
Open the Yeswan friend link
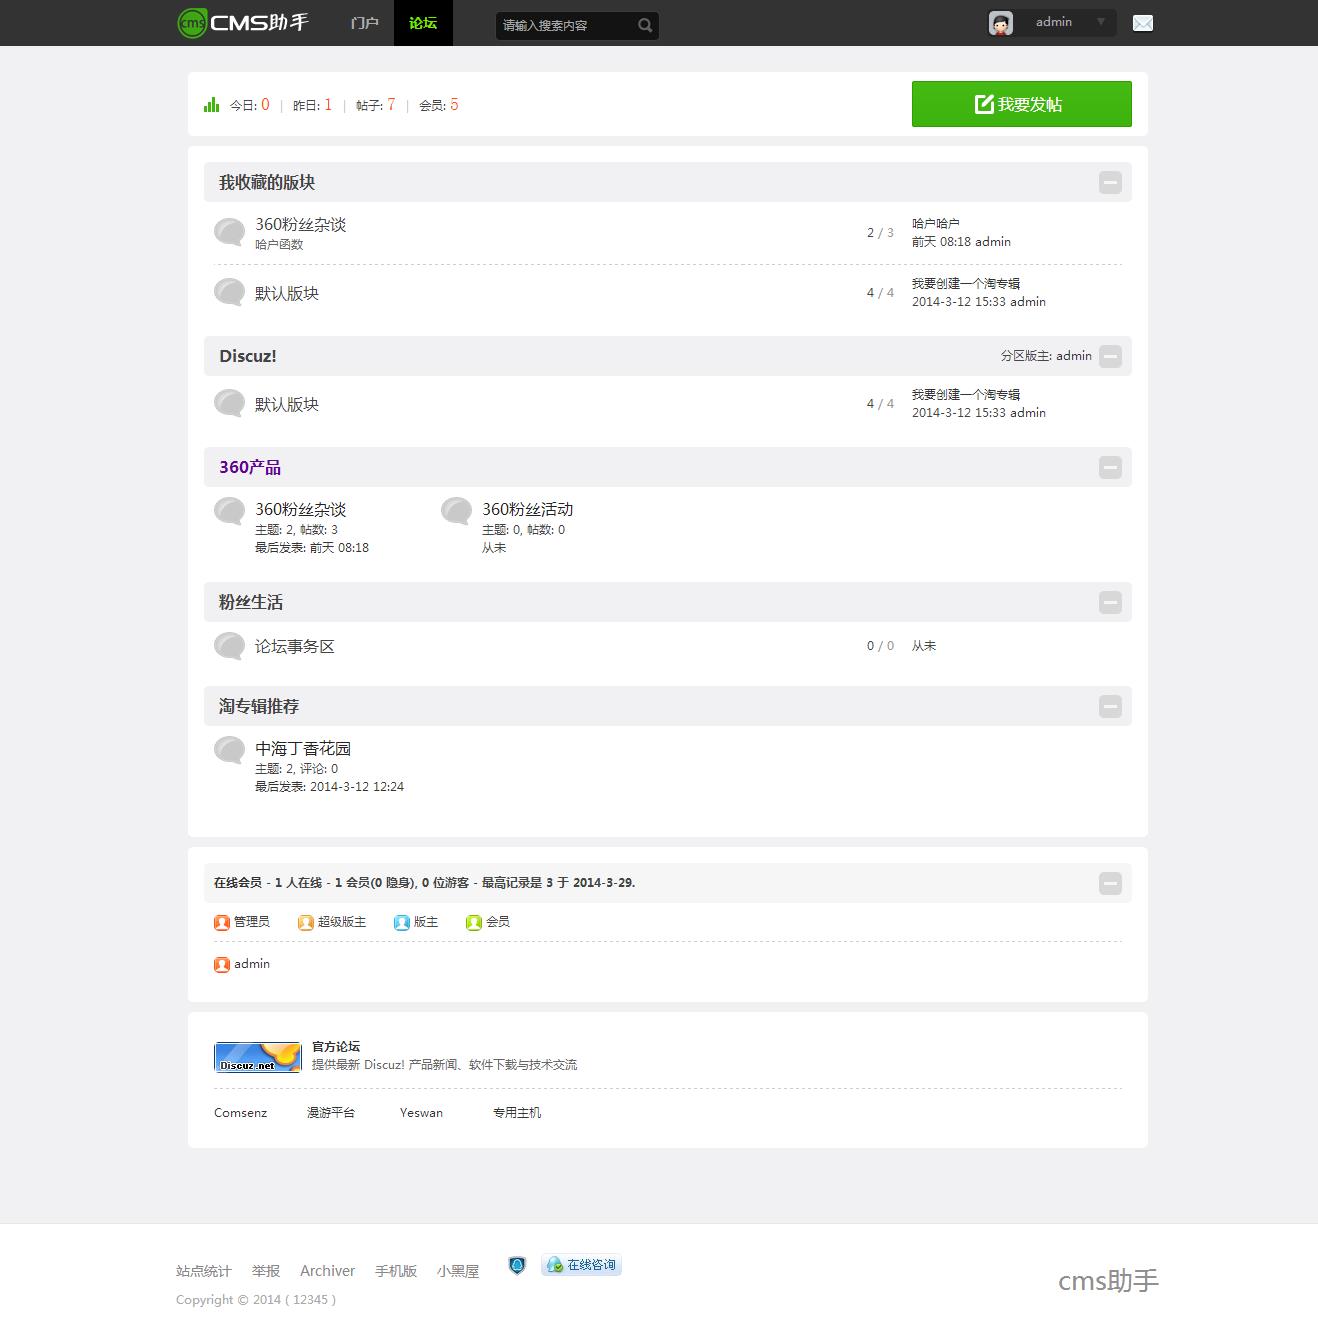(x=421, y=1113)
